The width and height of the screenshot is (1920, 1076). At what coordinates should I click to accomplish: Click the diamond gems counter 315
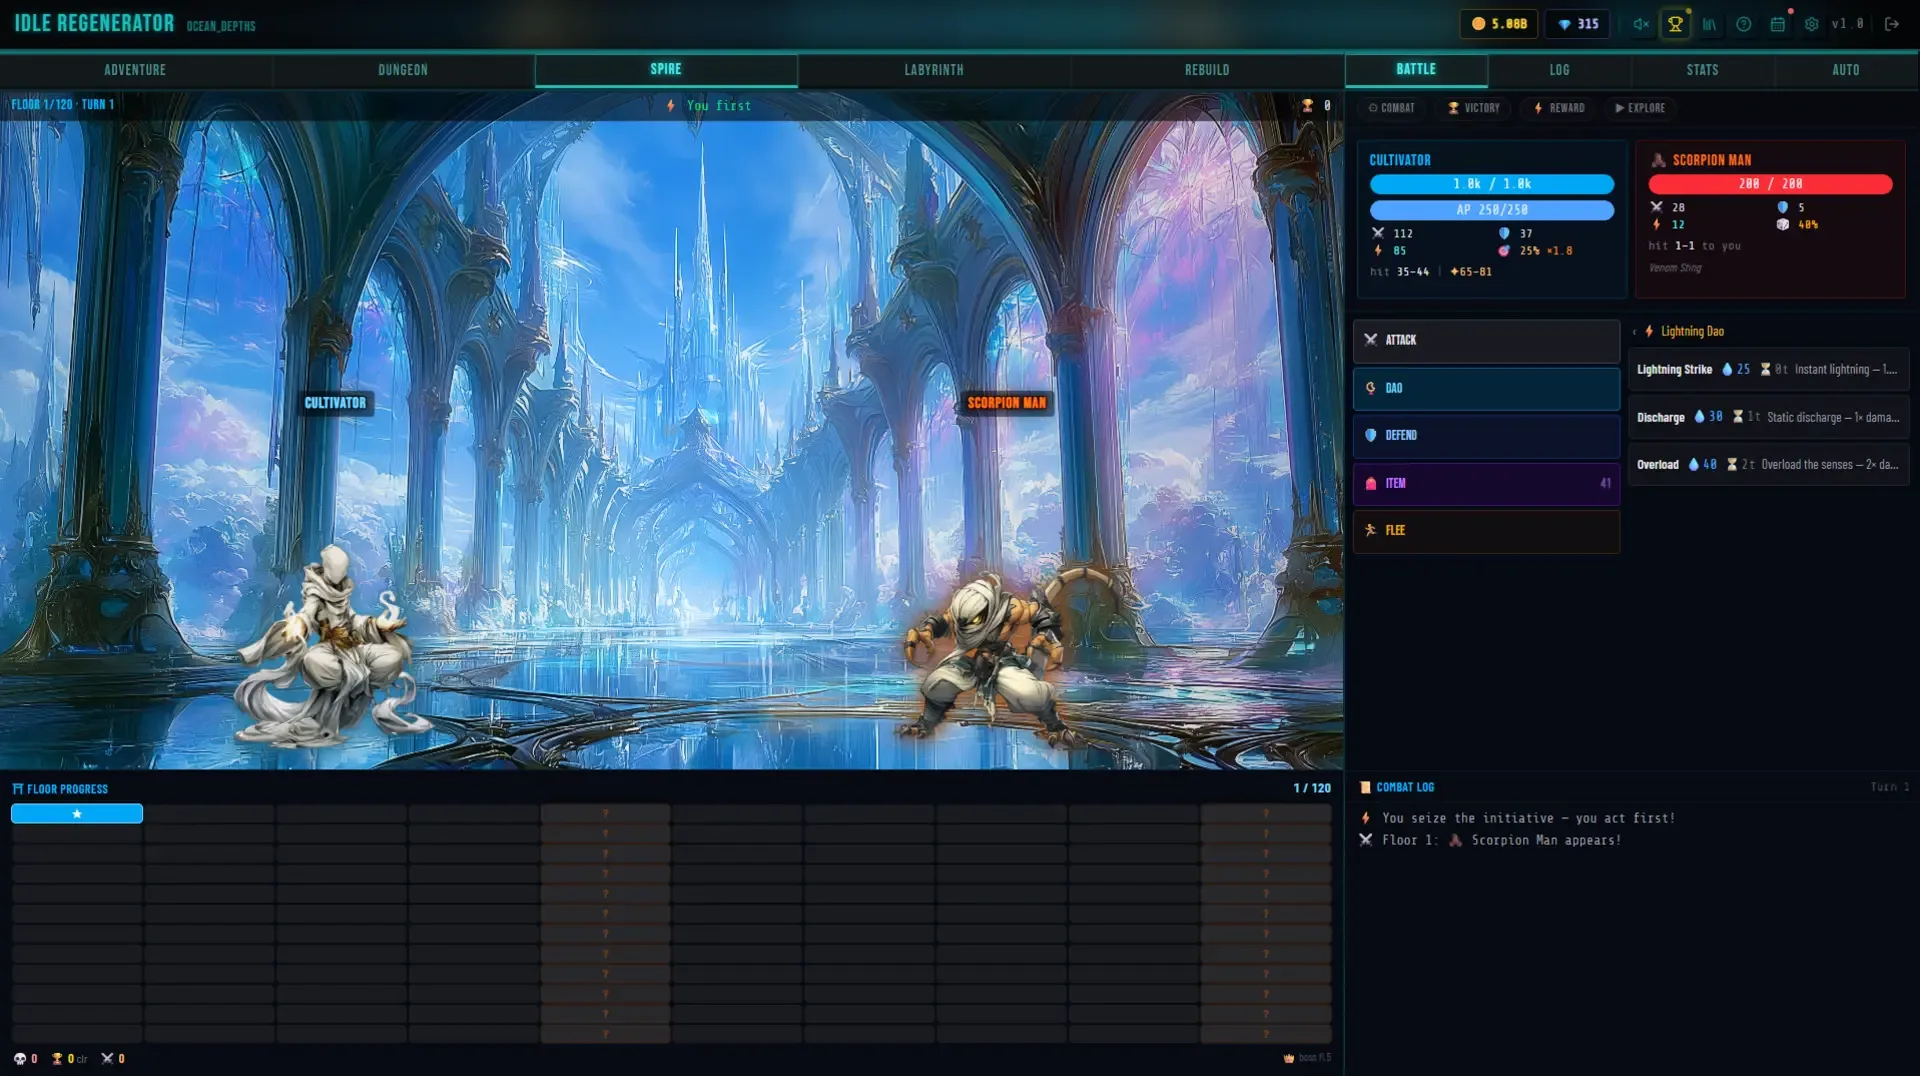click(x=1578, y=24)
